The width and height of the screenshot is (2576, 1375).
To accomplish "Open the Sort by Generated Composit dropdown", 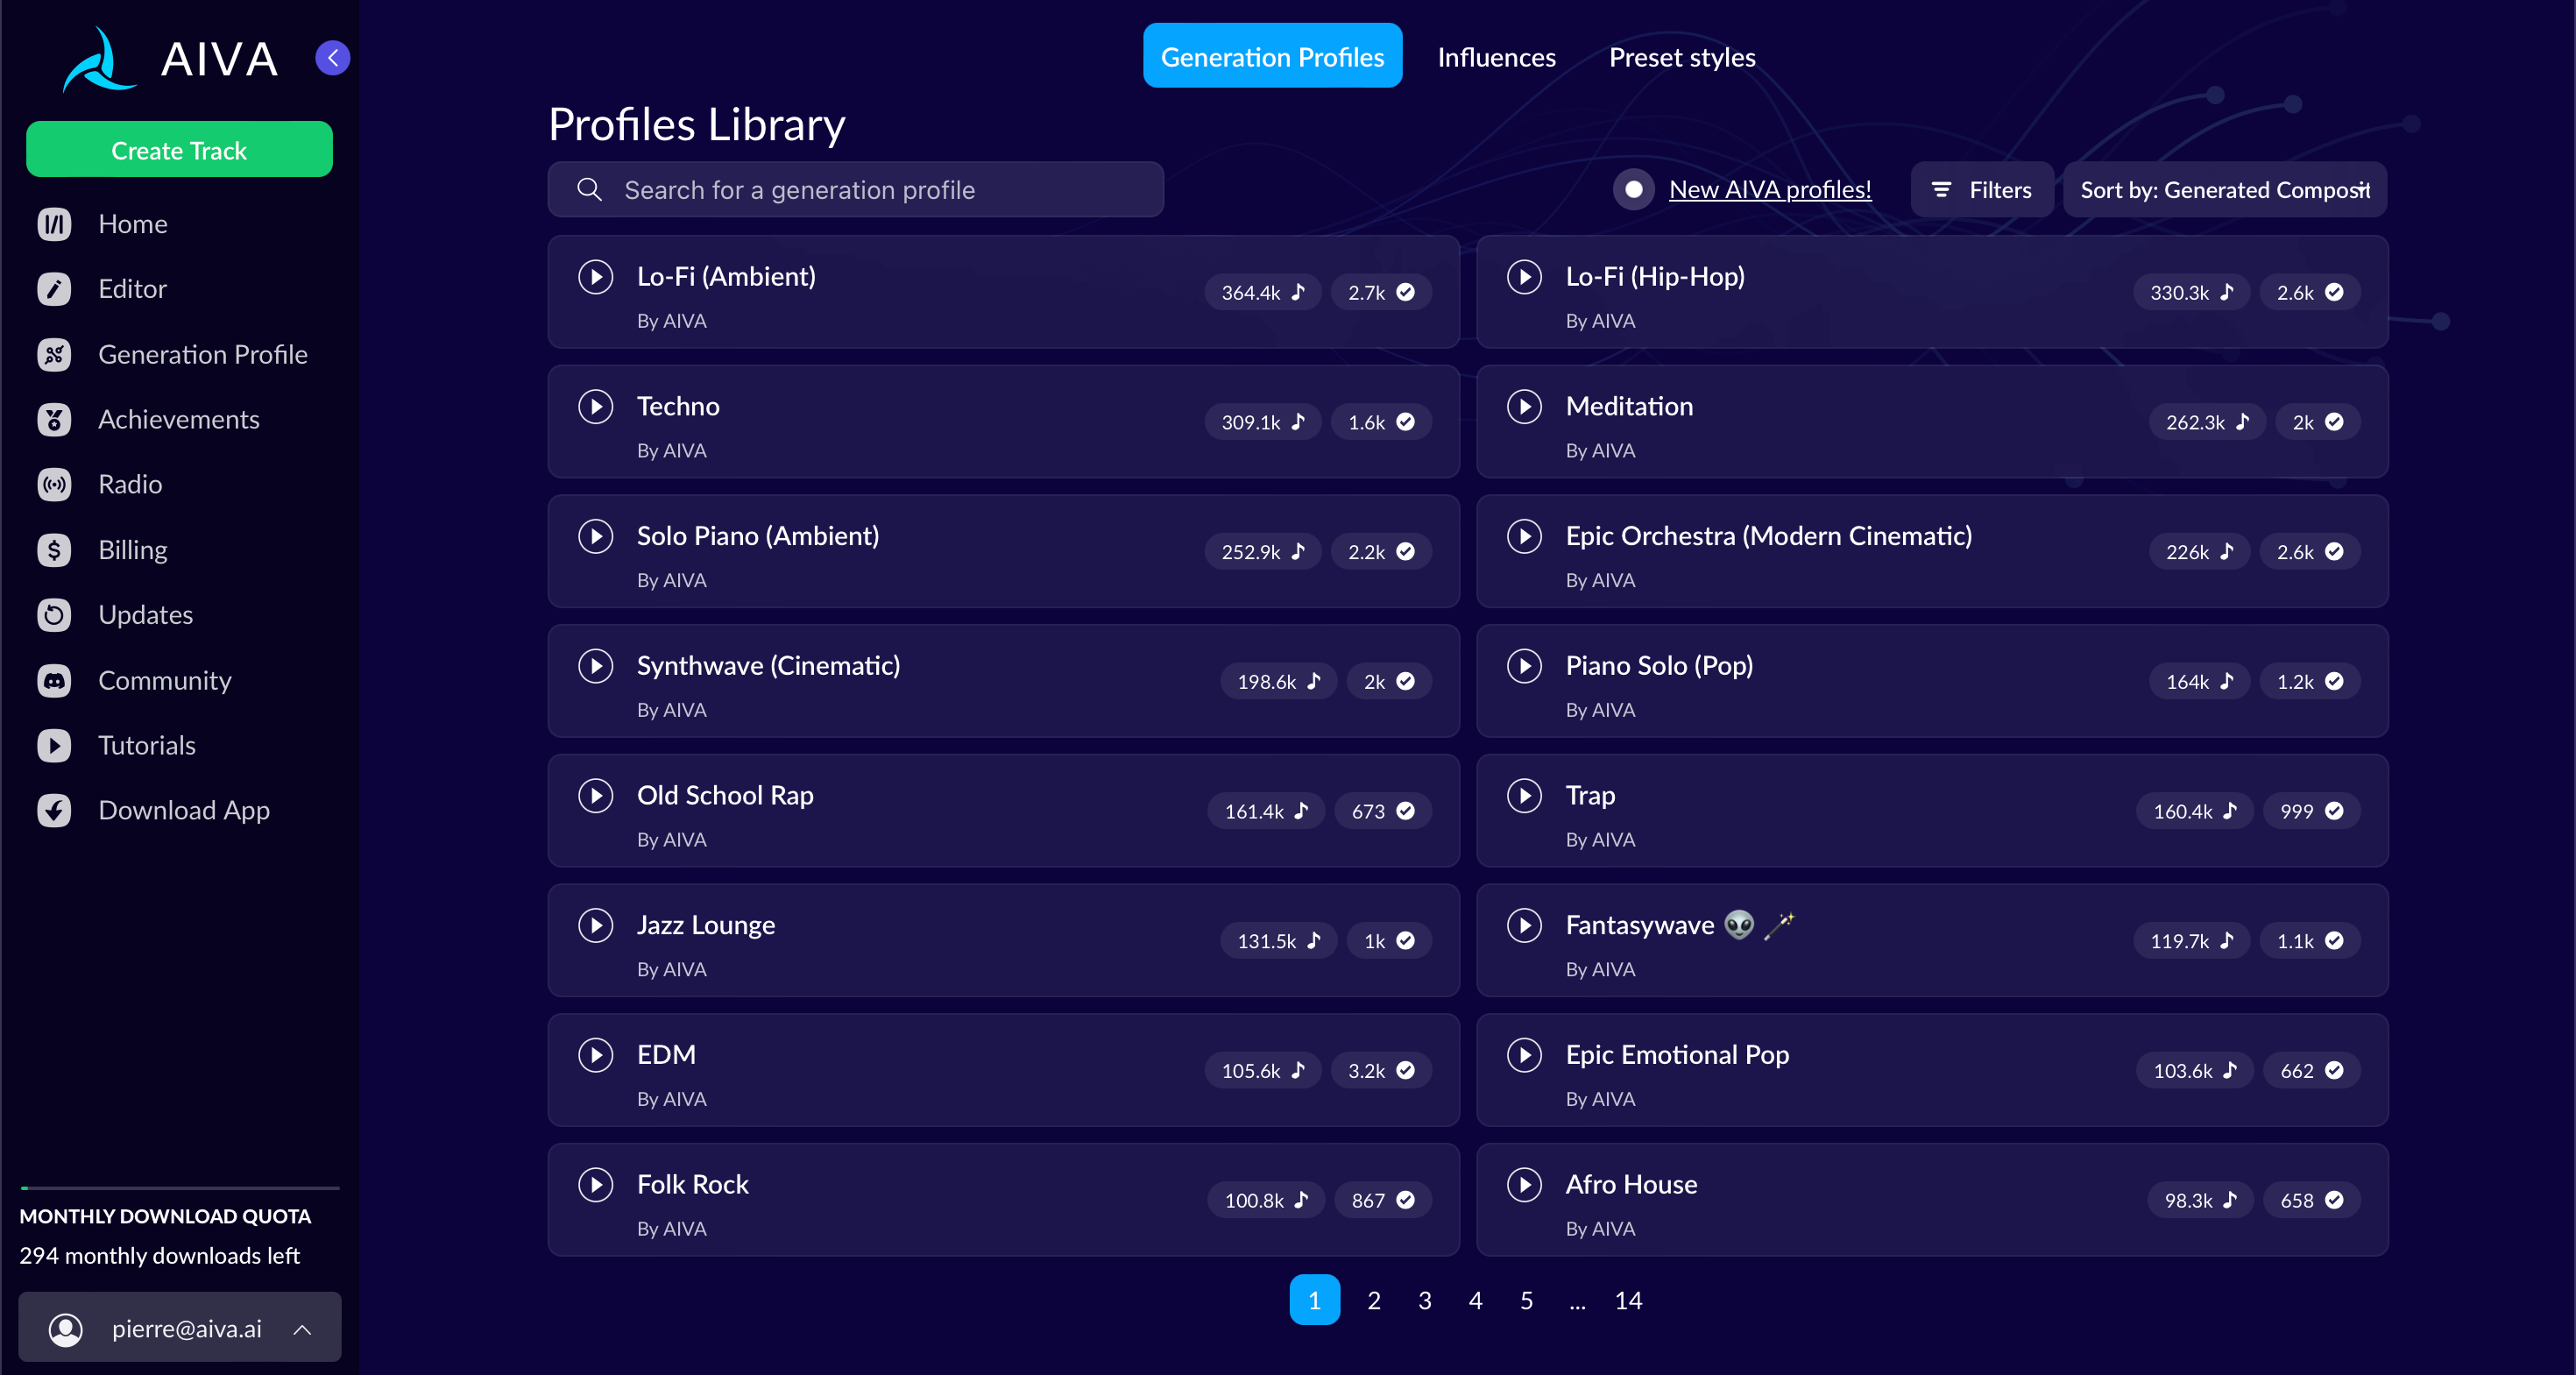I will pyautogui.click(x=2222, y=189).
